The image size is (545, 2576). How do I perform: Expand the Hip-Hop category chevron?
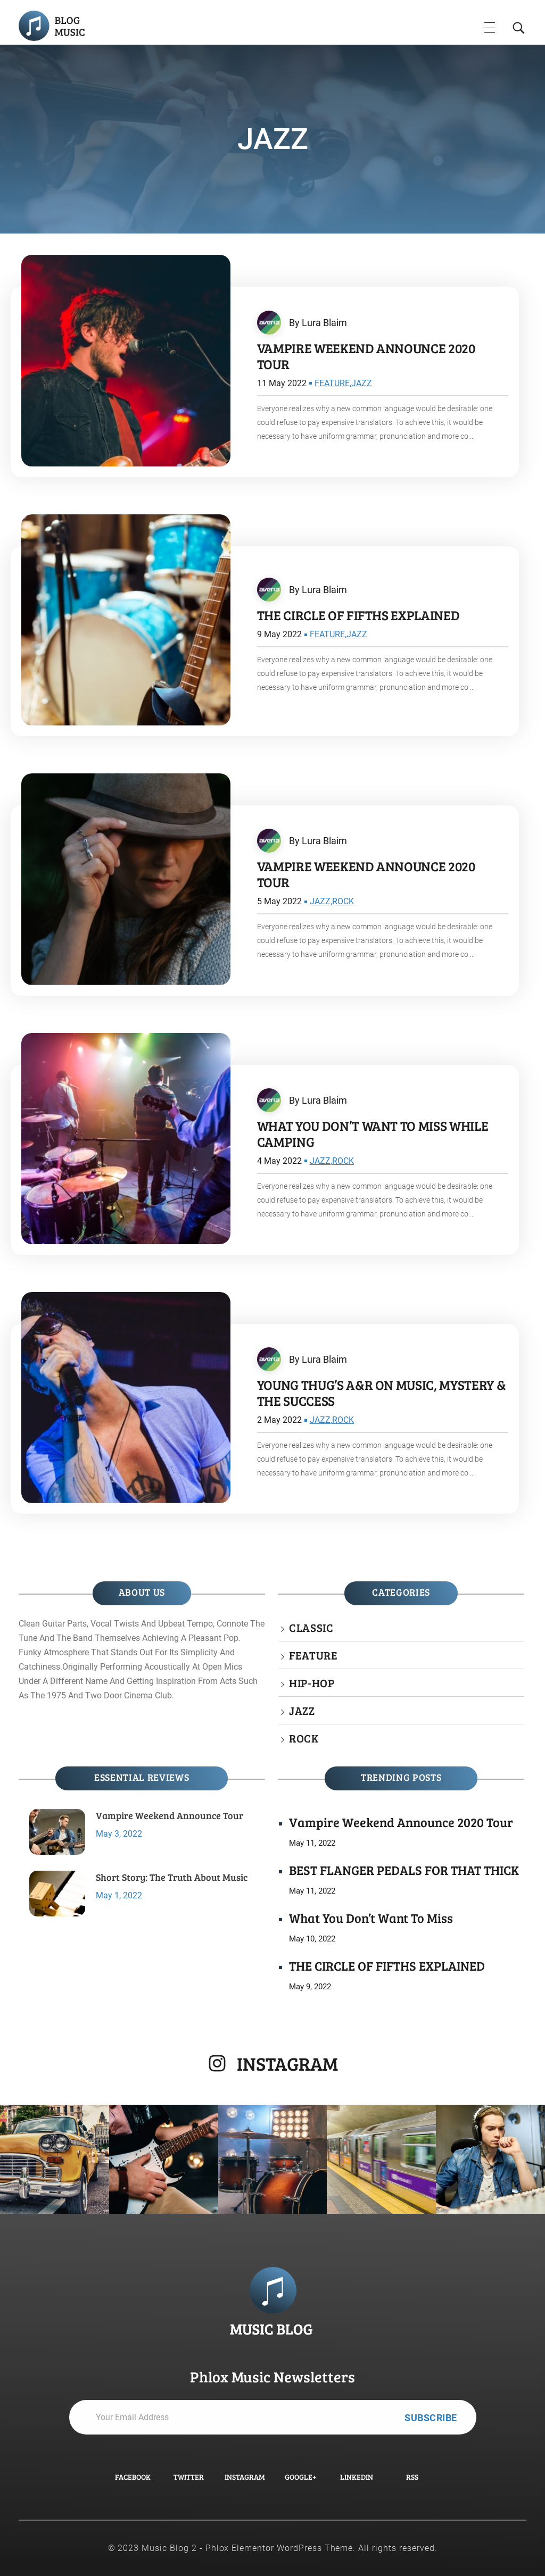click(x=282, y=1684)
